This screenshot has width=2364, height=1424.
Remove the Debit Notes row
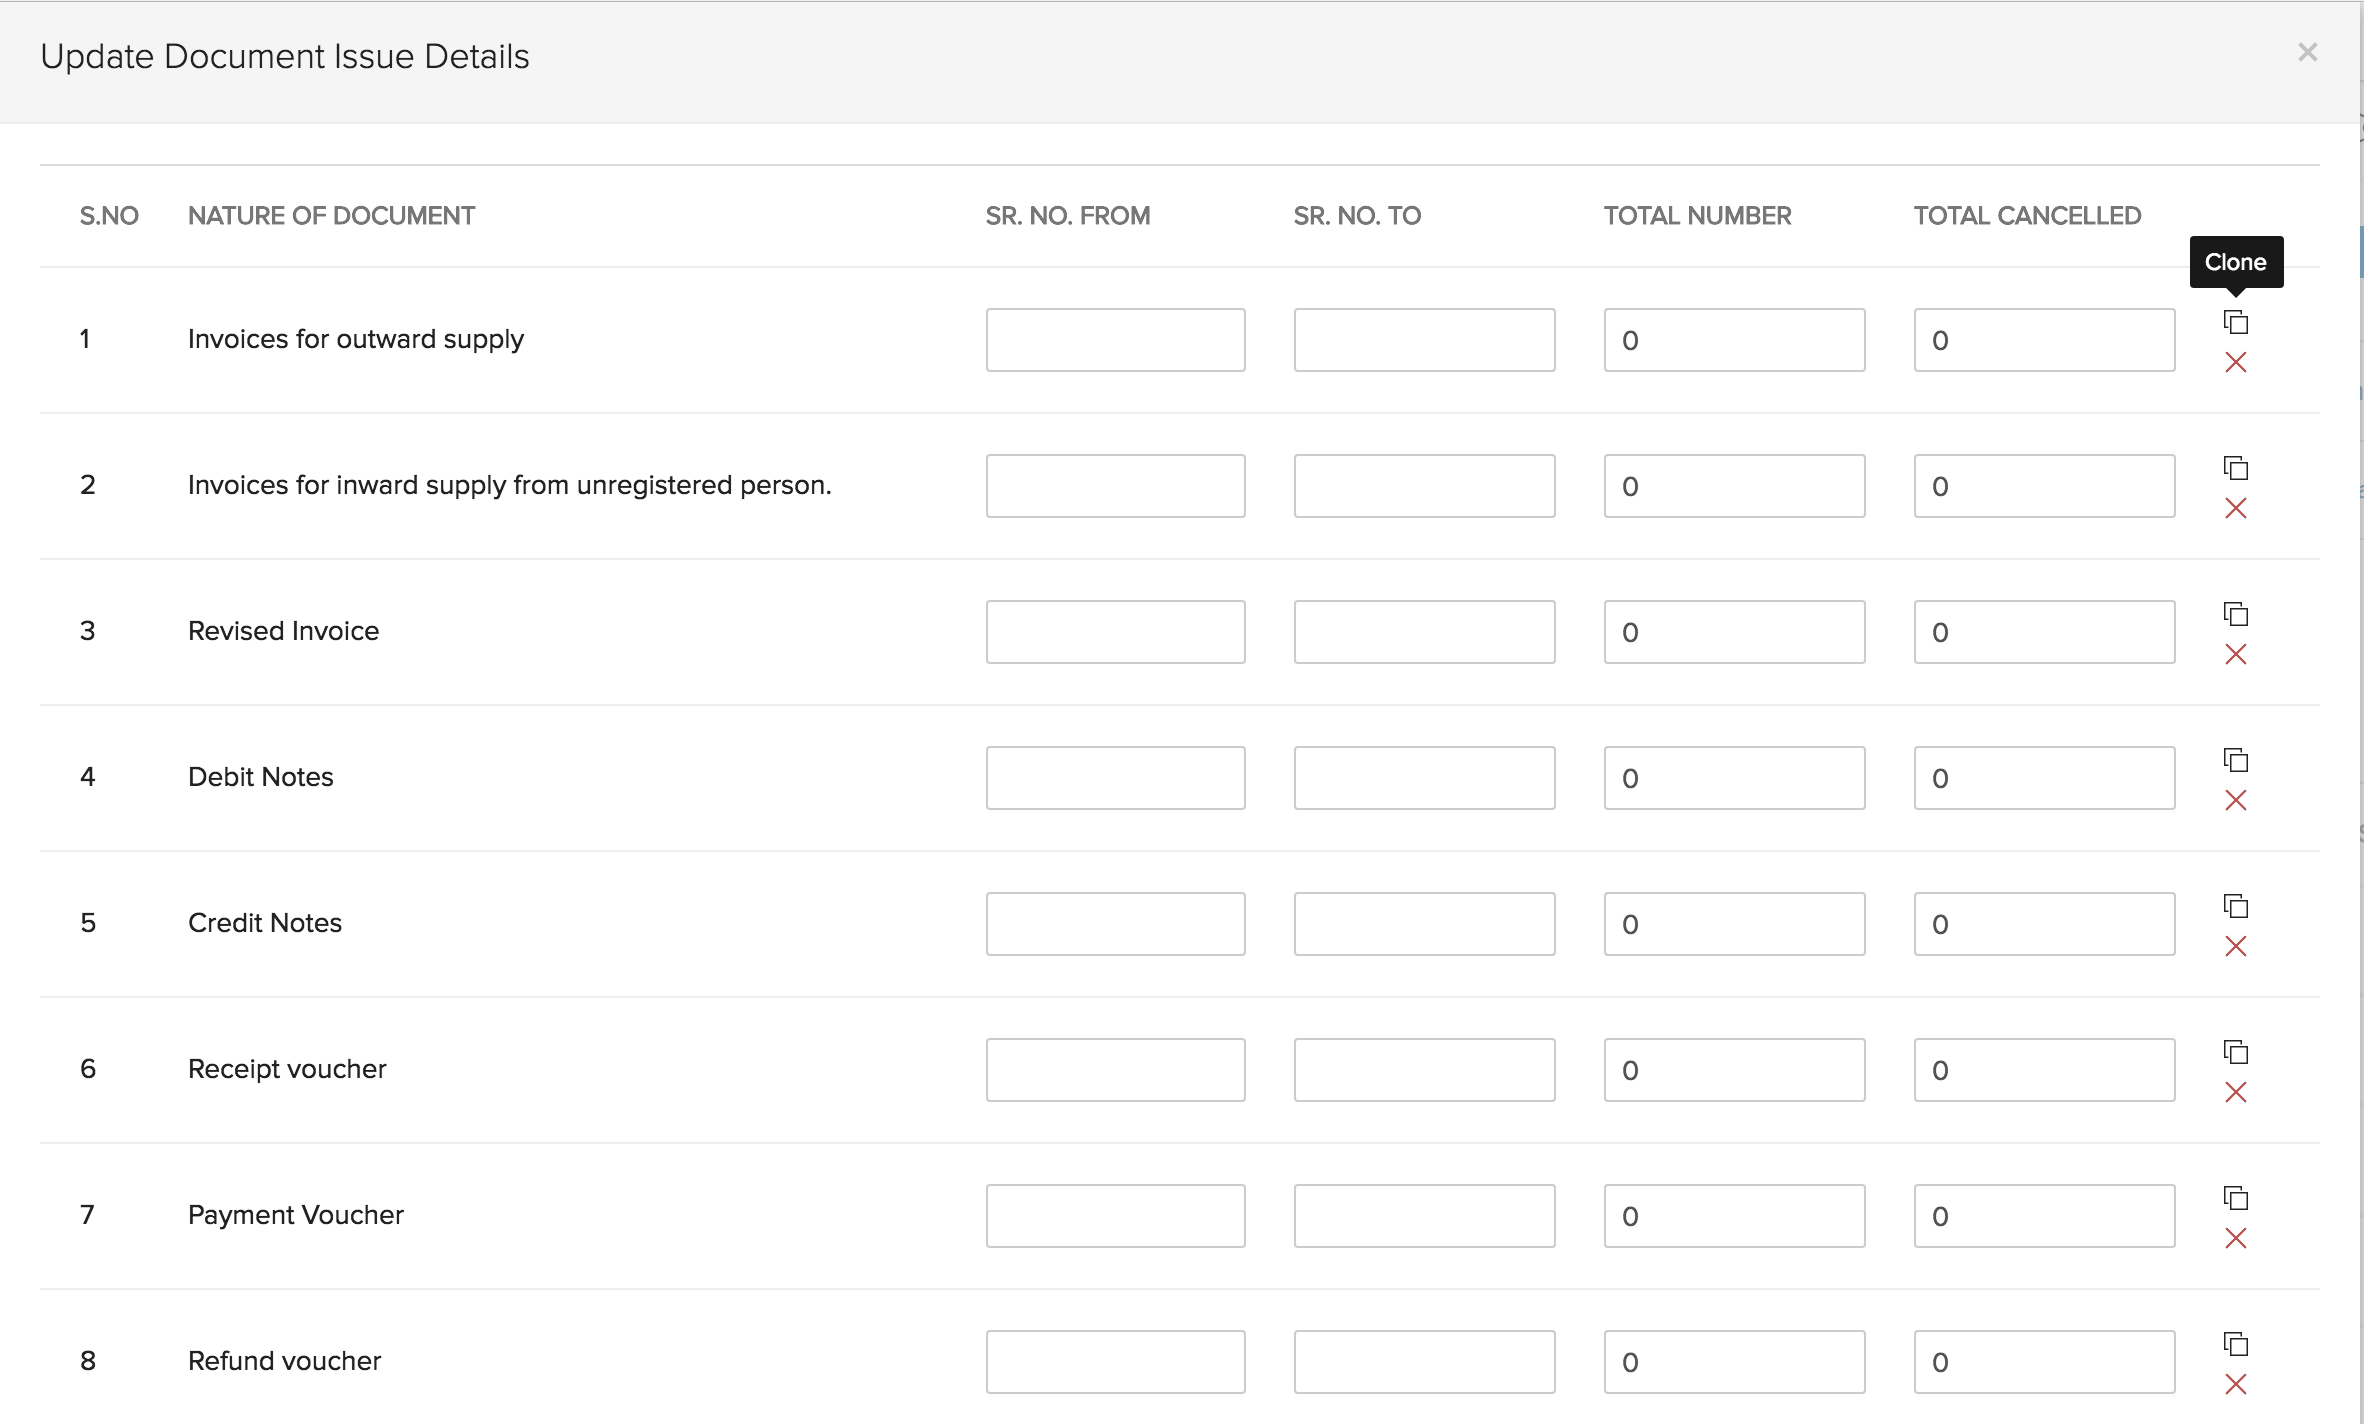click(2235, 801)
